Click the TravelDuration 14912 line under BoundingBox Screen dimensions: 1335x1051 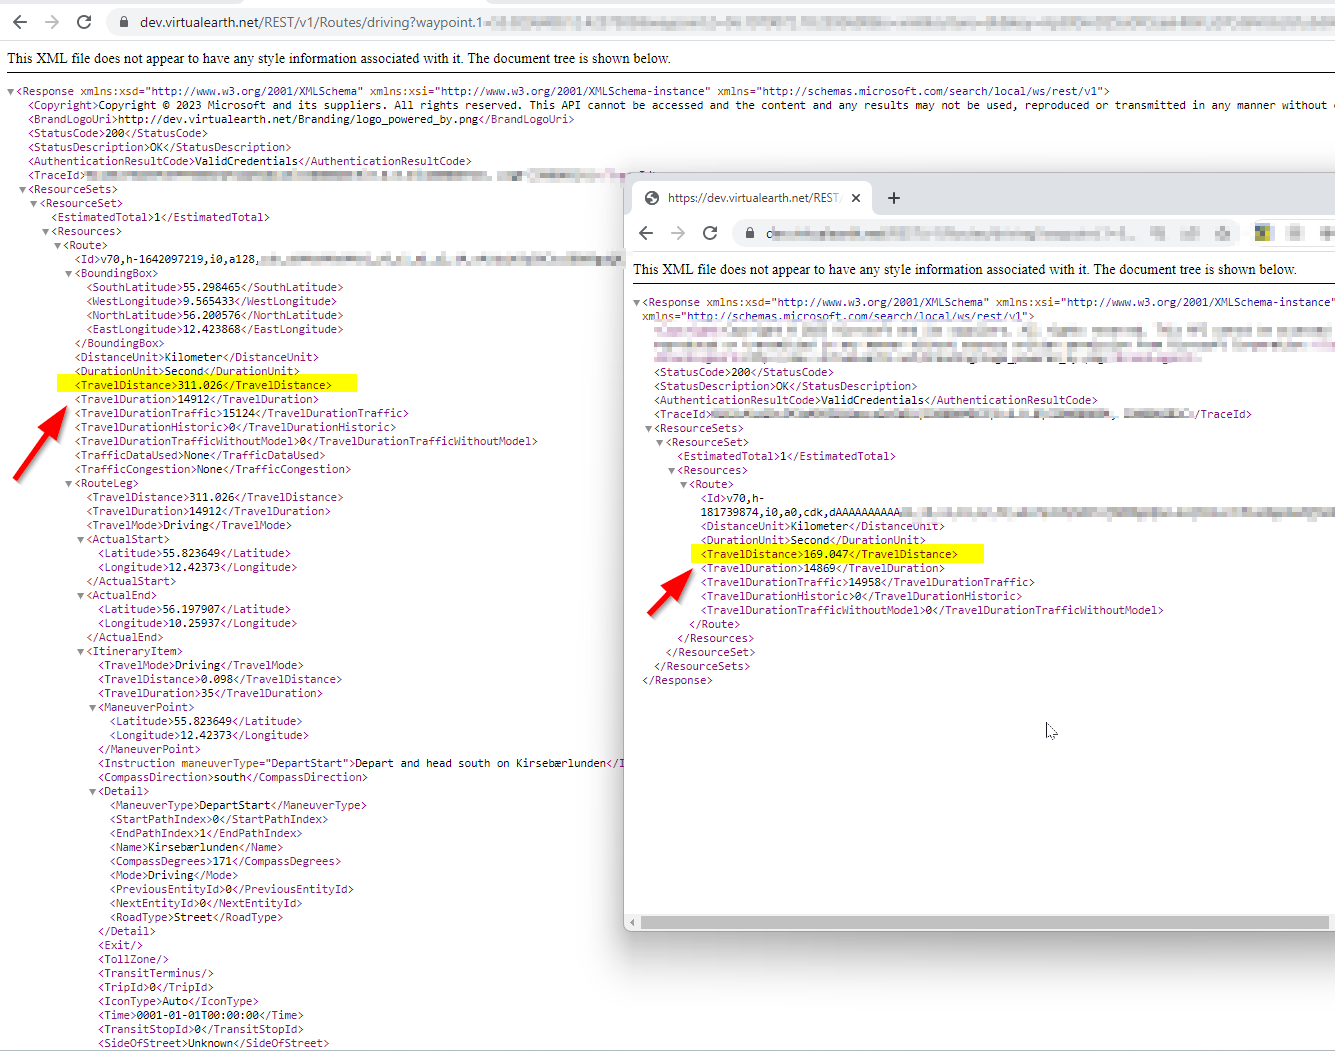click(197, 399)
